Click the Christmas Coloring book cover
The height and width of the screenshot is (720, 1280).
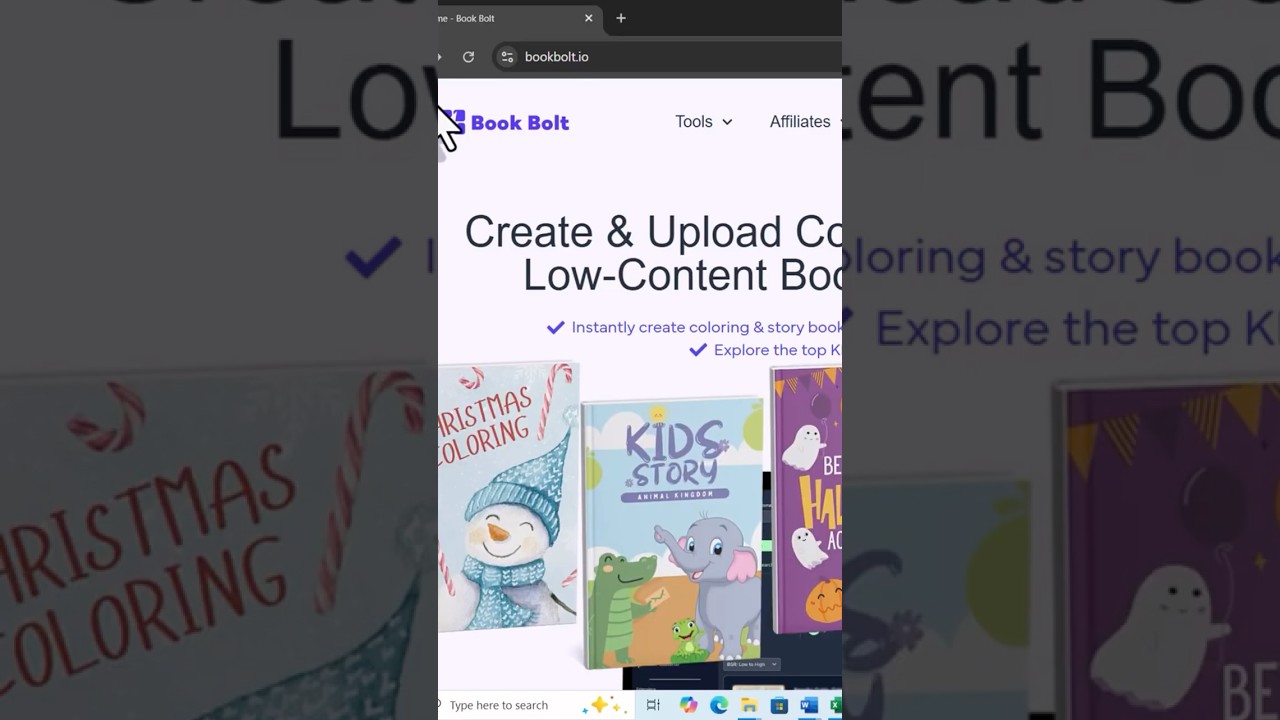(507, 498)
